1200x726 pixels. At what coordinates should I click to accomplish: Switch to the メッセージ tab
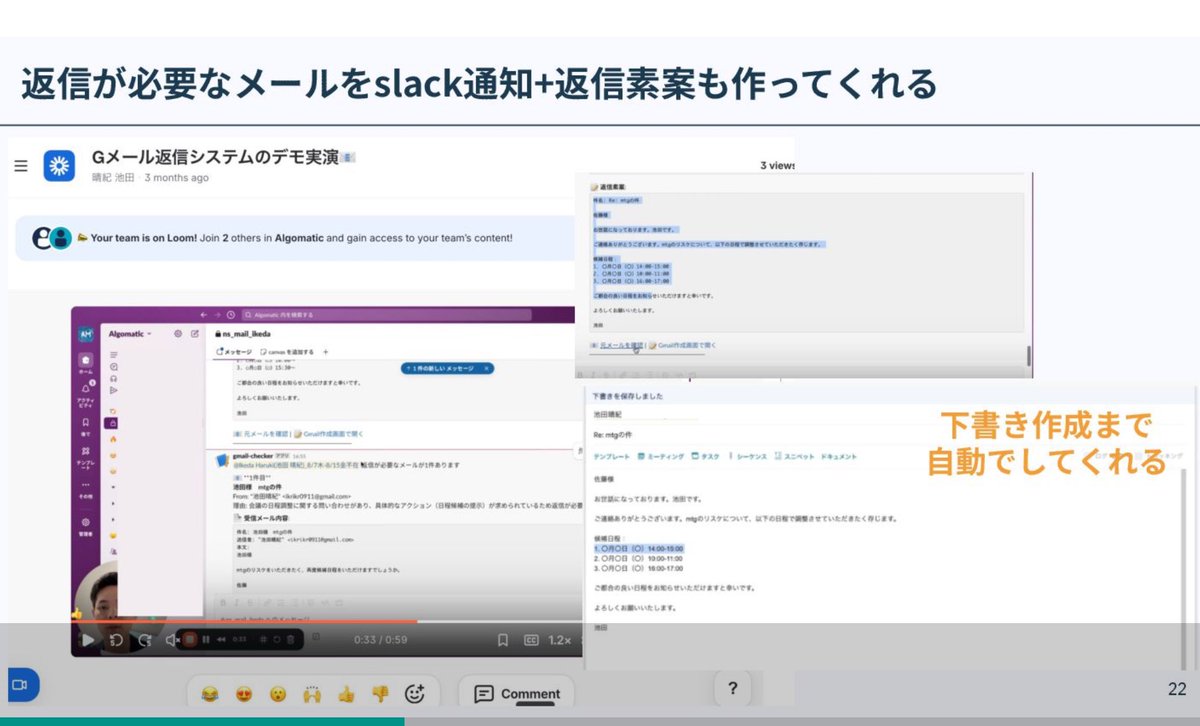(236, 352)
